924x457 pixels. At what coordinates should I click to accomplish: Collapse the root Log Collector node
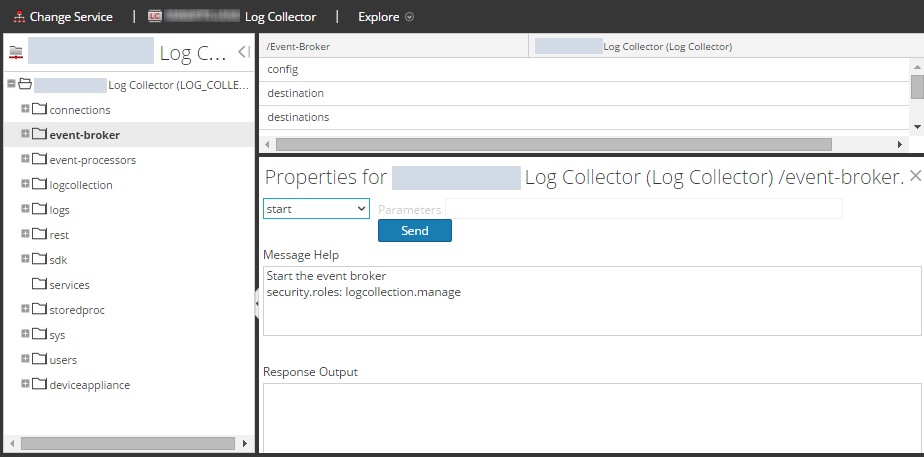coord(11,85)
